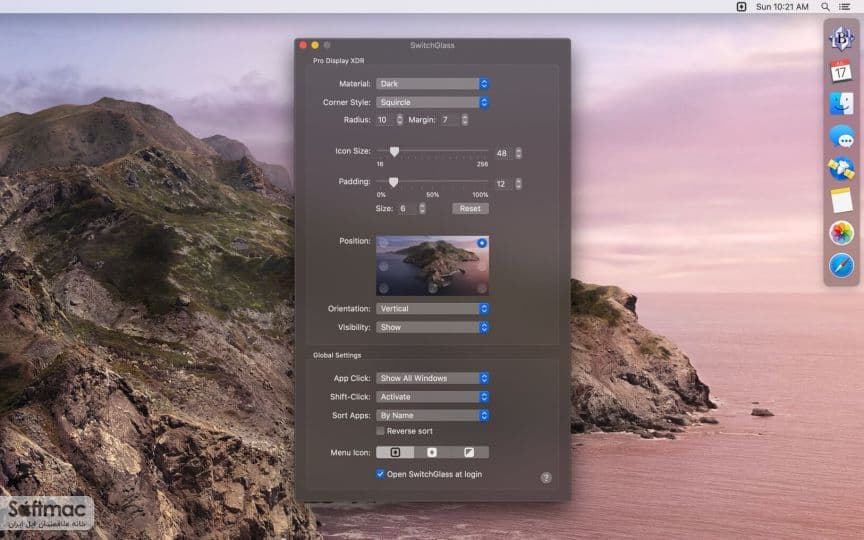Switch to Notes in the side dock

click(x=841, y=201)
